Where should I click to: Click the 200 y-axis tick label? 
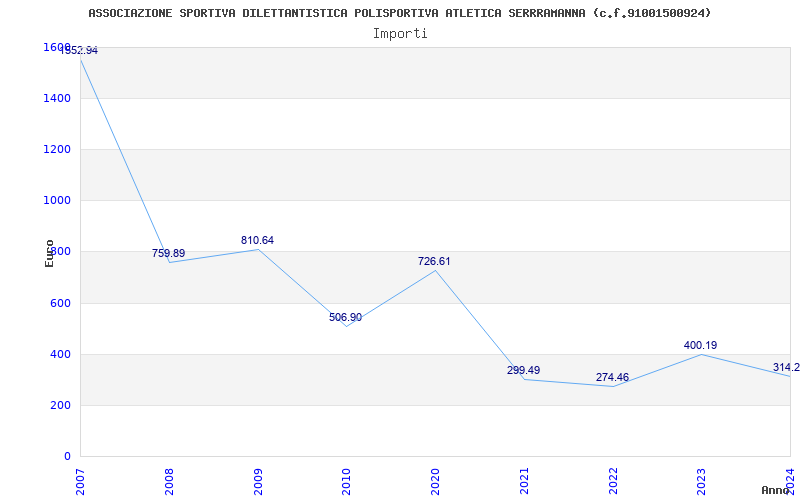pos(59,406)
